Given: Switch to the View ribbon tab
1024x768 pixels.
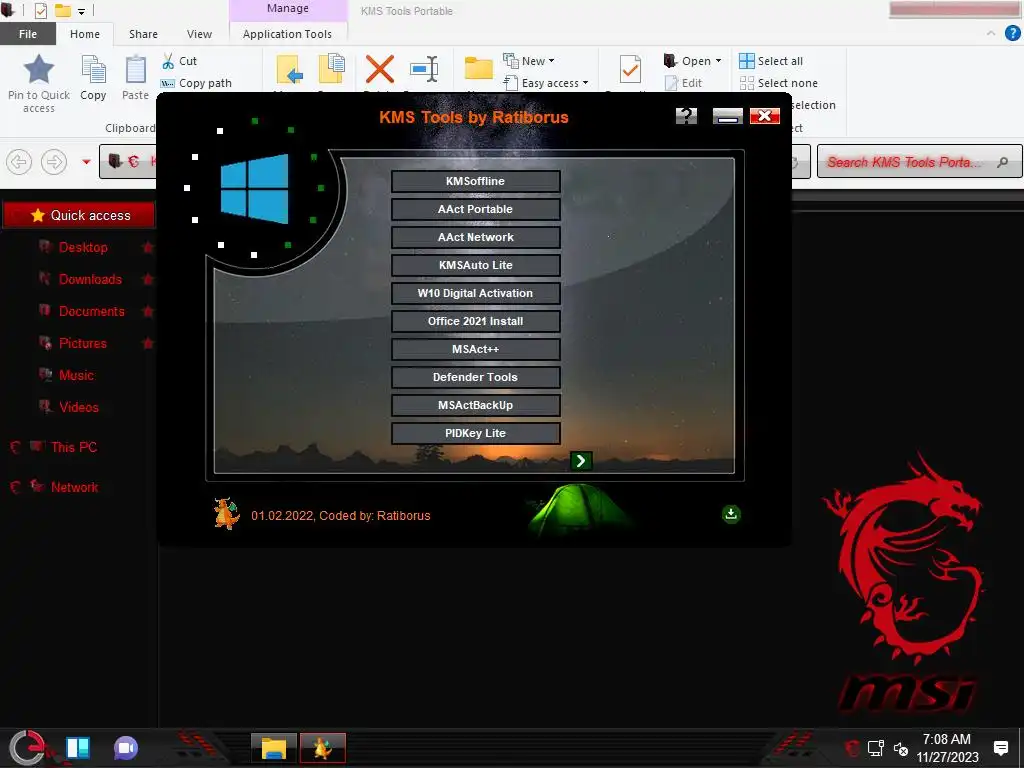Looking at the screenshot, I should (199, 34).
